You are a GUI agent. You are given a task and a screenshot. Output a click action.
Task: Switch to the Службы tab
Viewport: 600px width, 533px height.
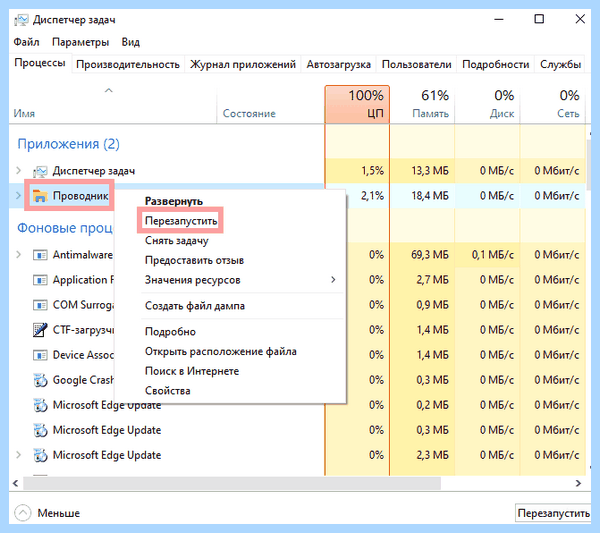click(561, 64)
